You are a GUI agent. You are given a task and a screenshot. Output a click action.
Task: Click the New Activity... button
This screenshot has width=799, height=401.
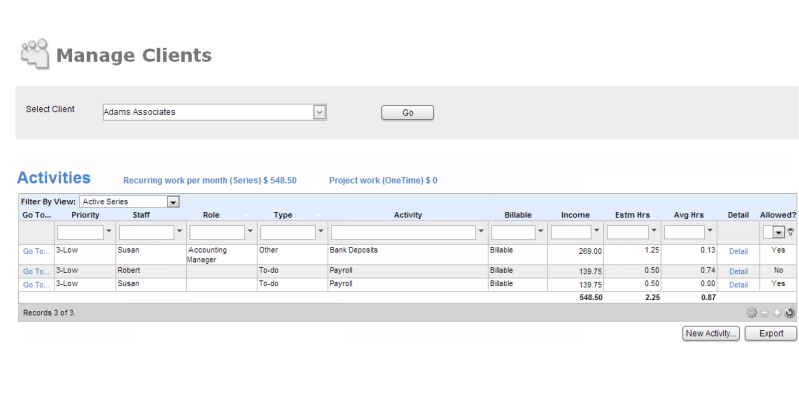pos(711,334)
